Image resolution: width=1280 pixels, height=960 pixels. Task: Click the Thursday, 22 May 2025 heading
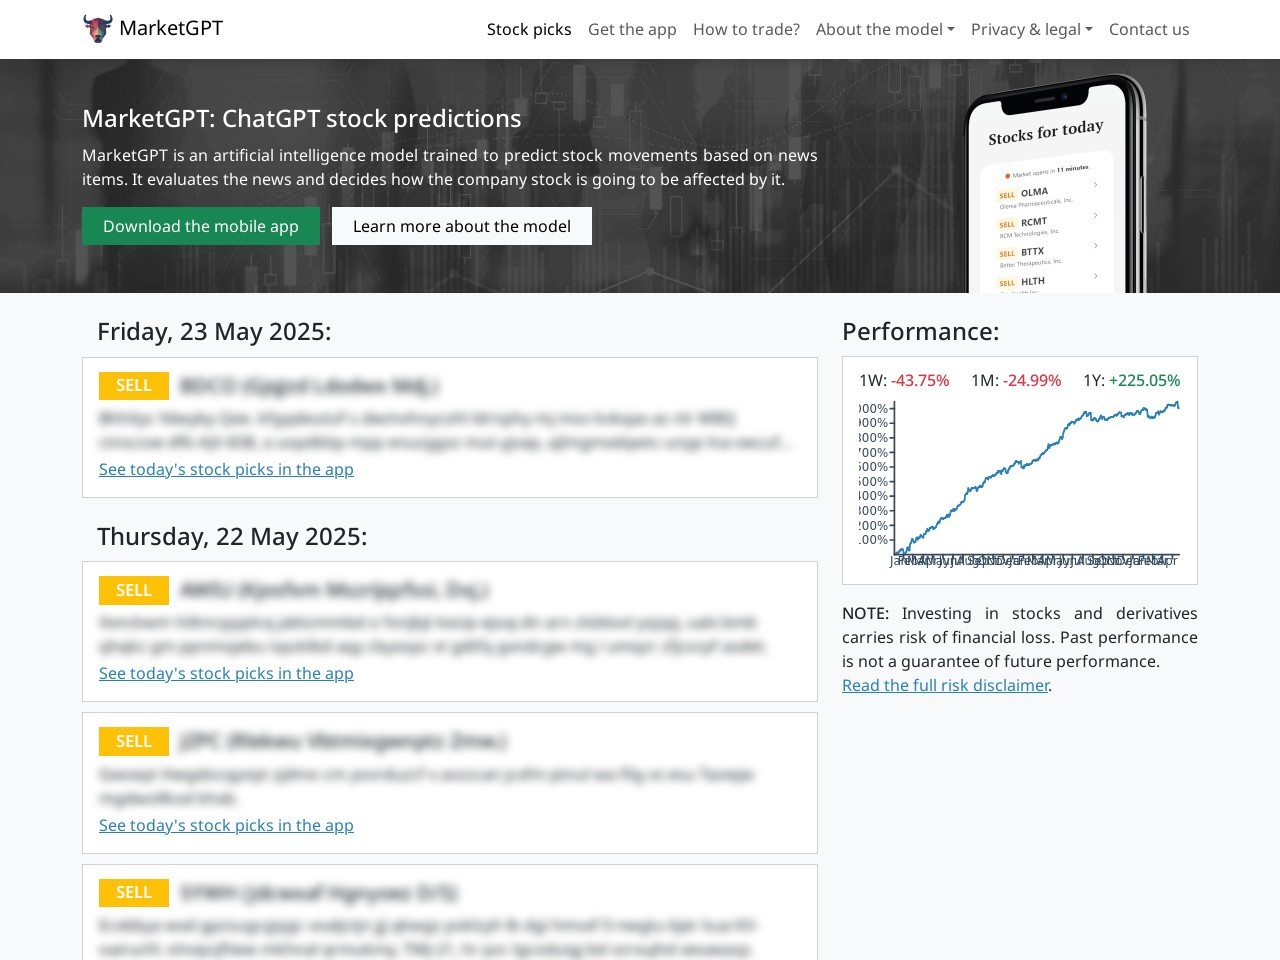232,536
